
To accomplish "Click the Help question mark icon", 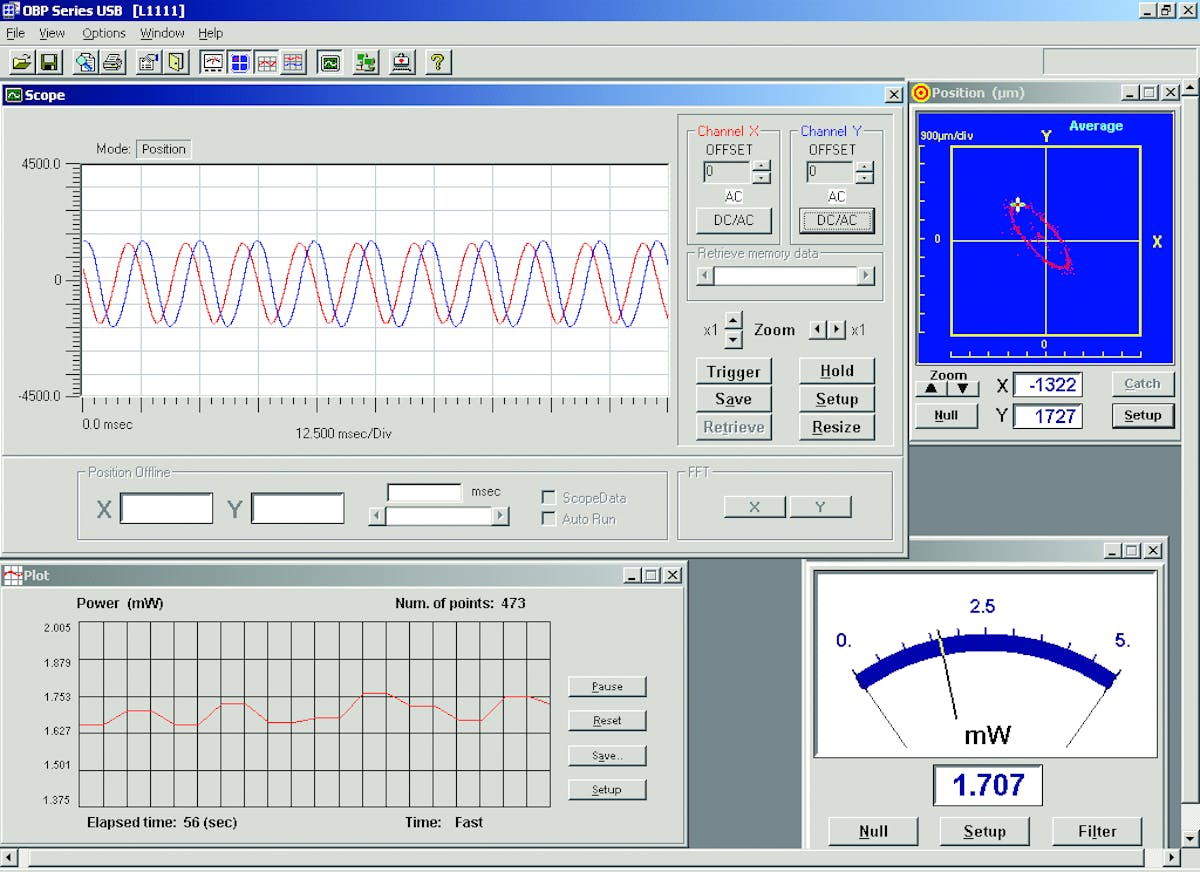I will tap(438, 62).
